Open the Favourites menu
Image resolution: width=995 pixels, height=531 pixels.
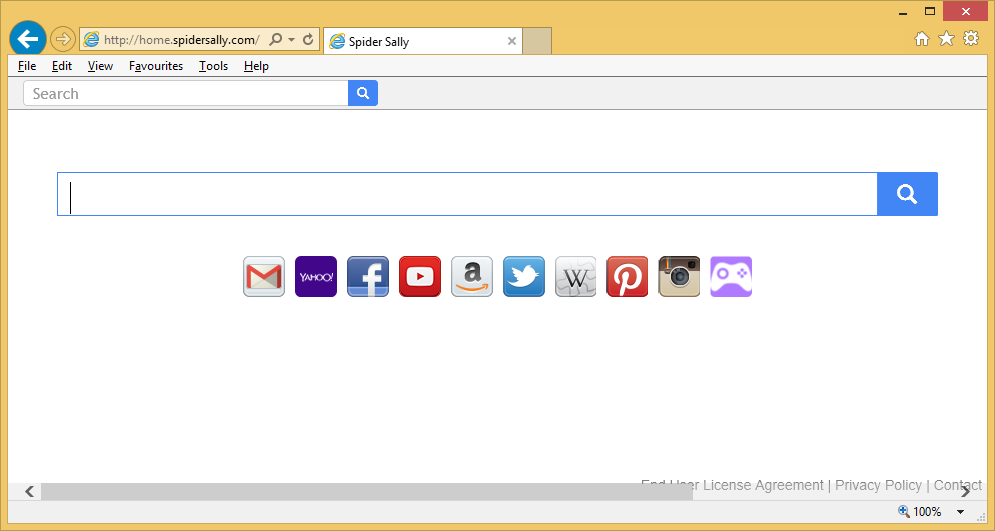[x=156, y=66]
